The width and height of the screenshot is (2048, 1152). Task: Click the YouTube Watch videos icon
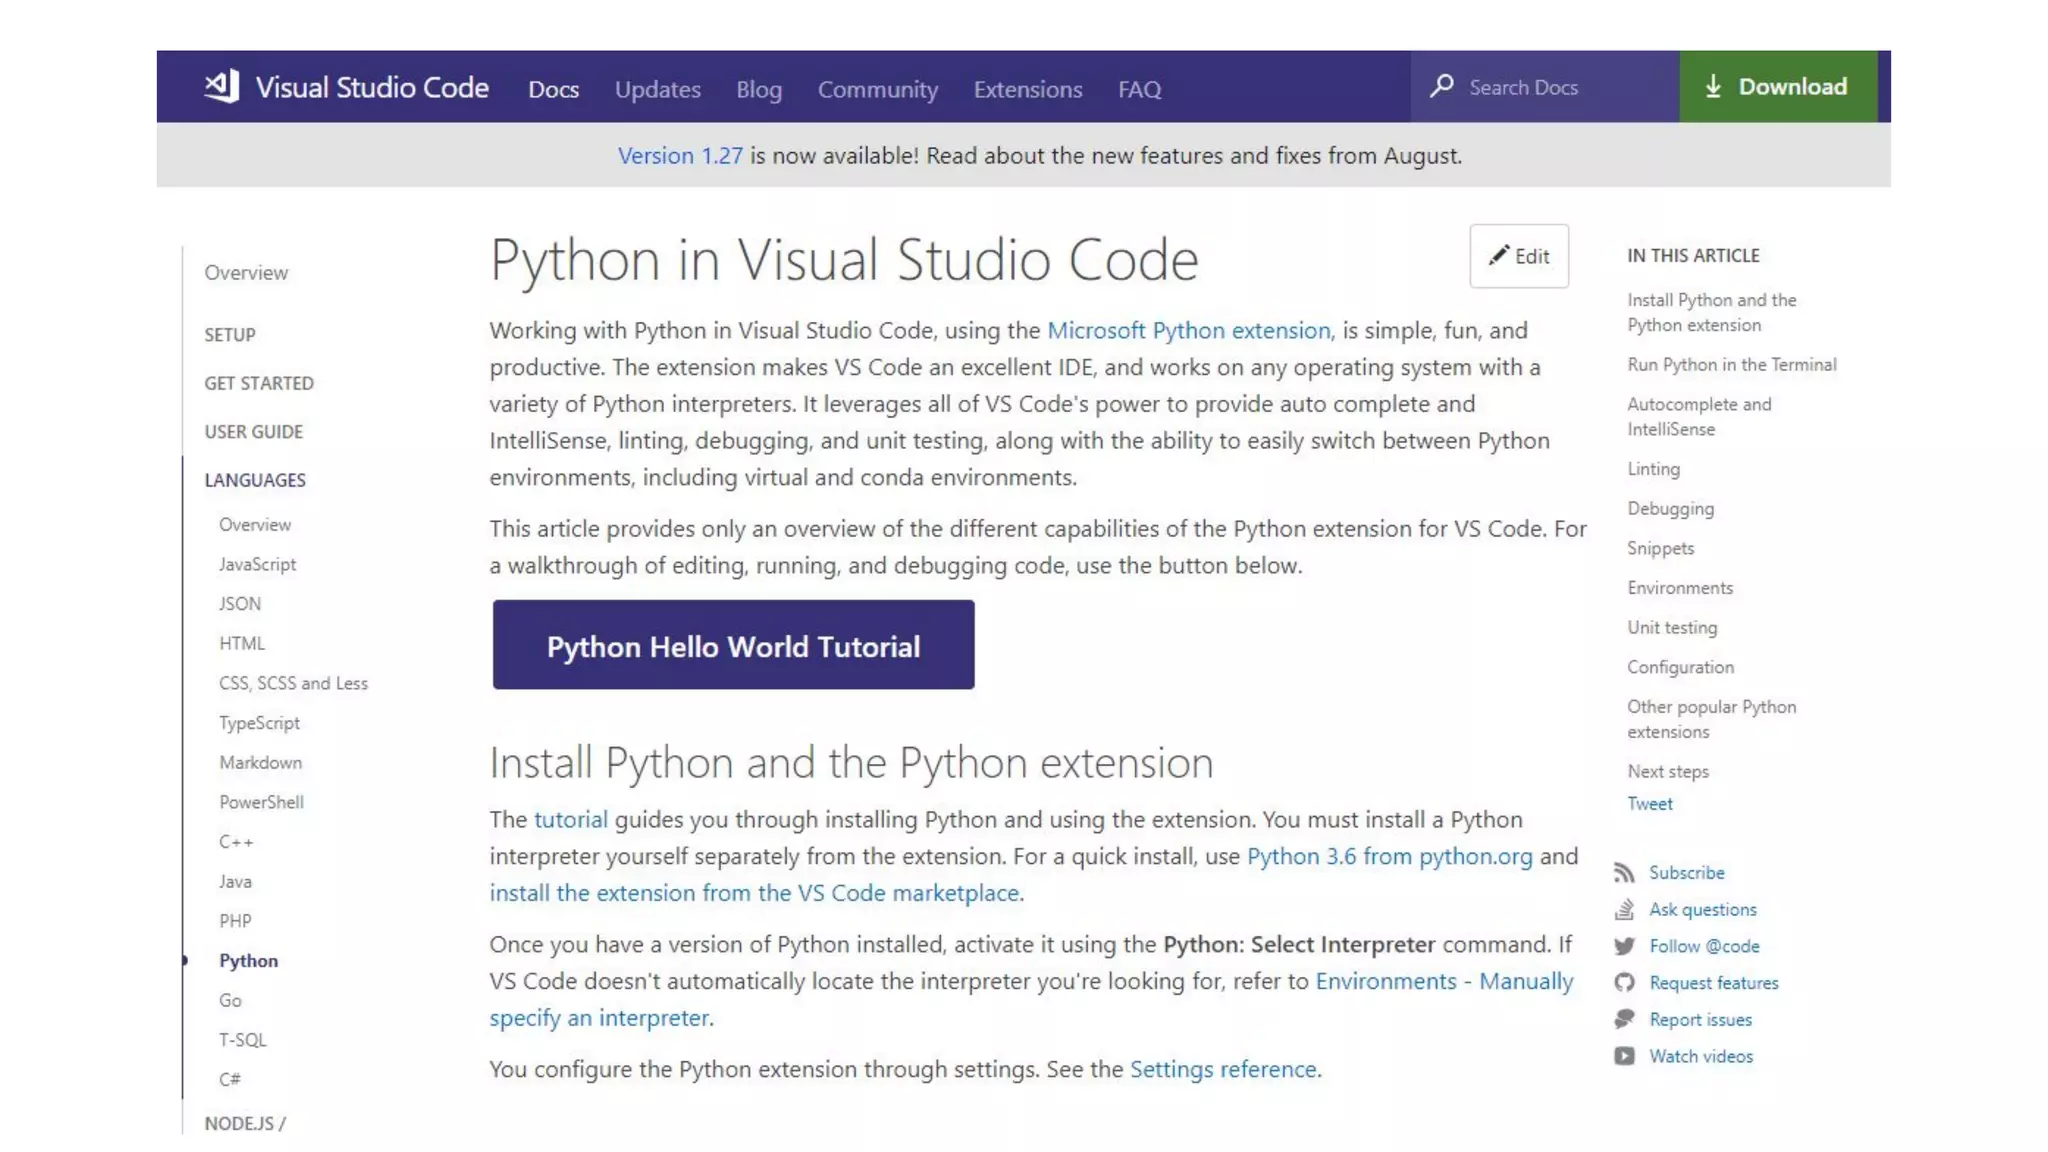click(1624, 1056)
